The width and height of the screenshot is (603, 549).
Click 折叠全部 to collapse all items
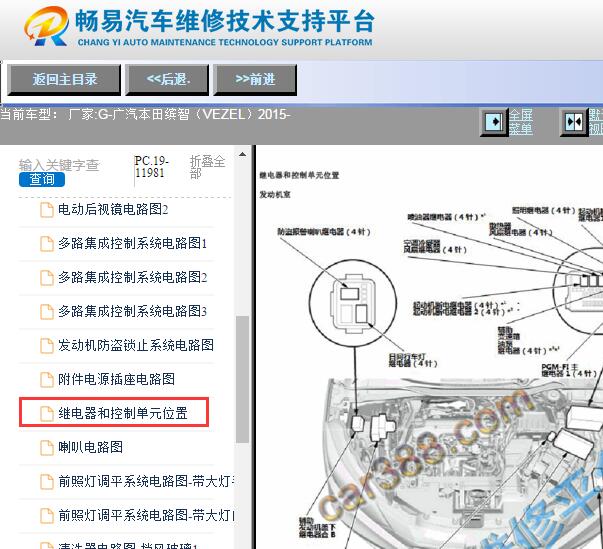207,166
